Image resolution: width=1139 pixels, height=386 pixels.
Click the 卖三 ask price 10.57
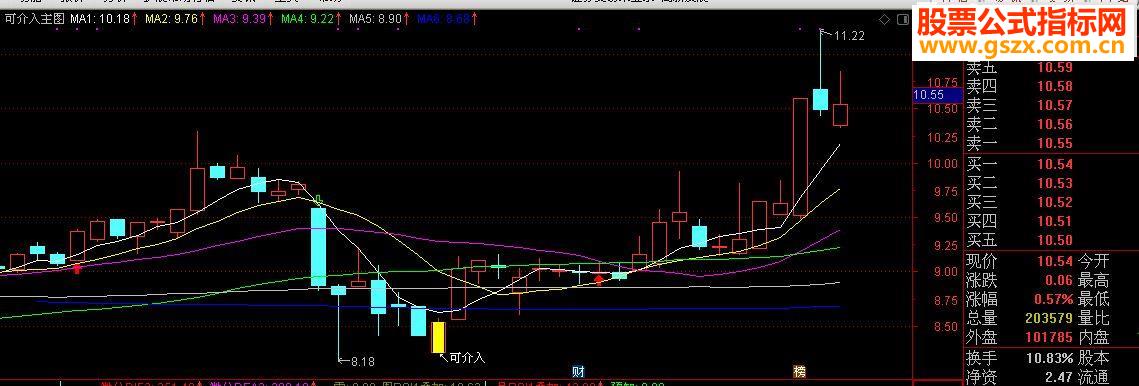click(x=1055, y=105)
